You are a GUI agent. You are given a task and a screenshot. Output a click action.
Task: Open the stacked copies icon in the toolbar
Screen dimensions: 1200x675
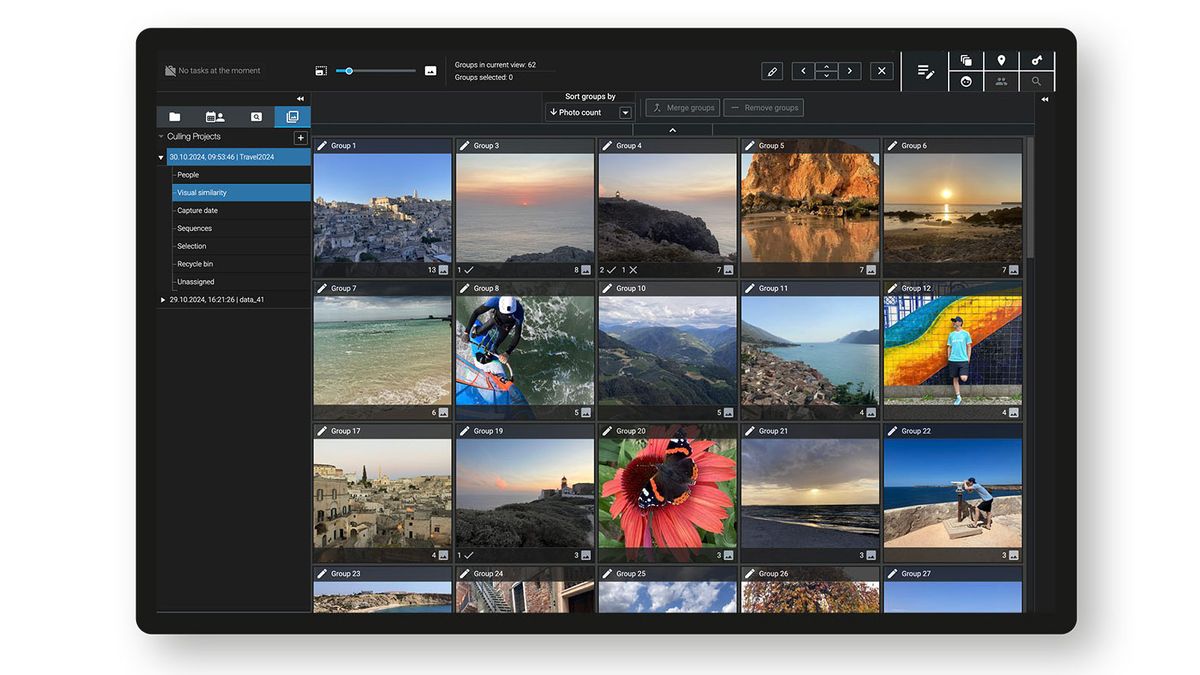[965, 60]
